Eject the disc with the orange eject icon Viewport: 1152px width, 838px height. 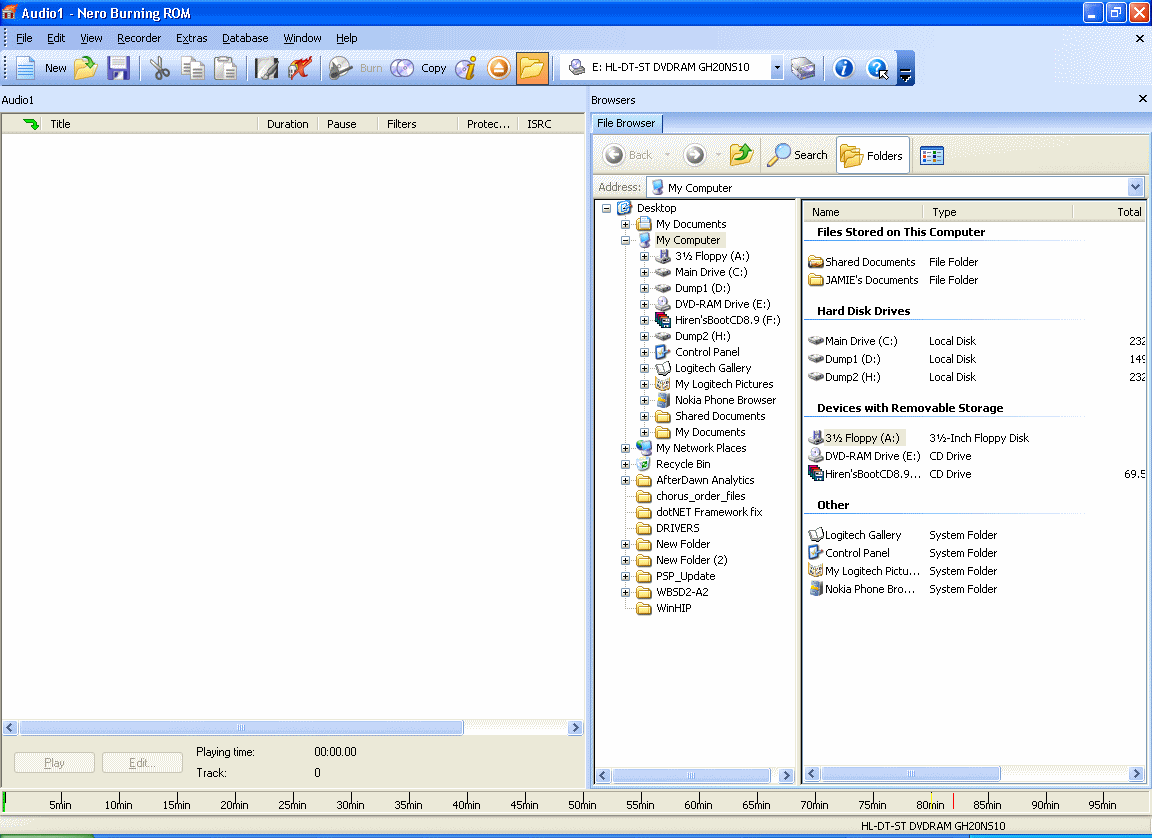tap(499, 68)
